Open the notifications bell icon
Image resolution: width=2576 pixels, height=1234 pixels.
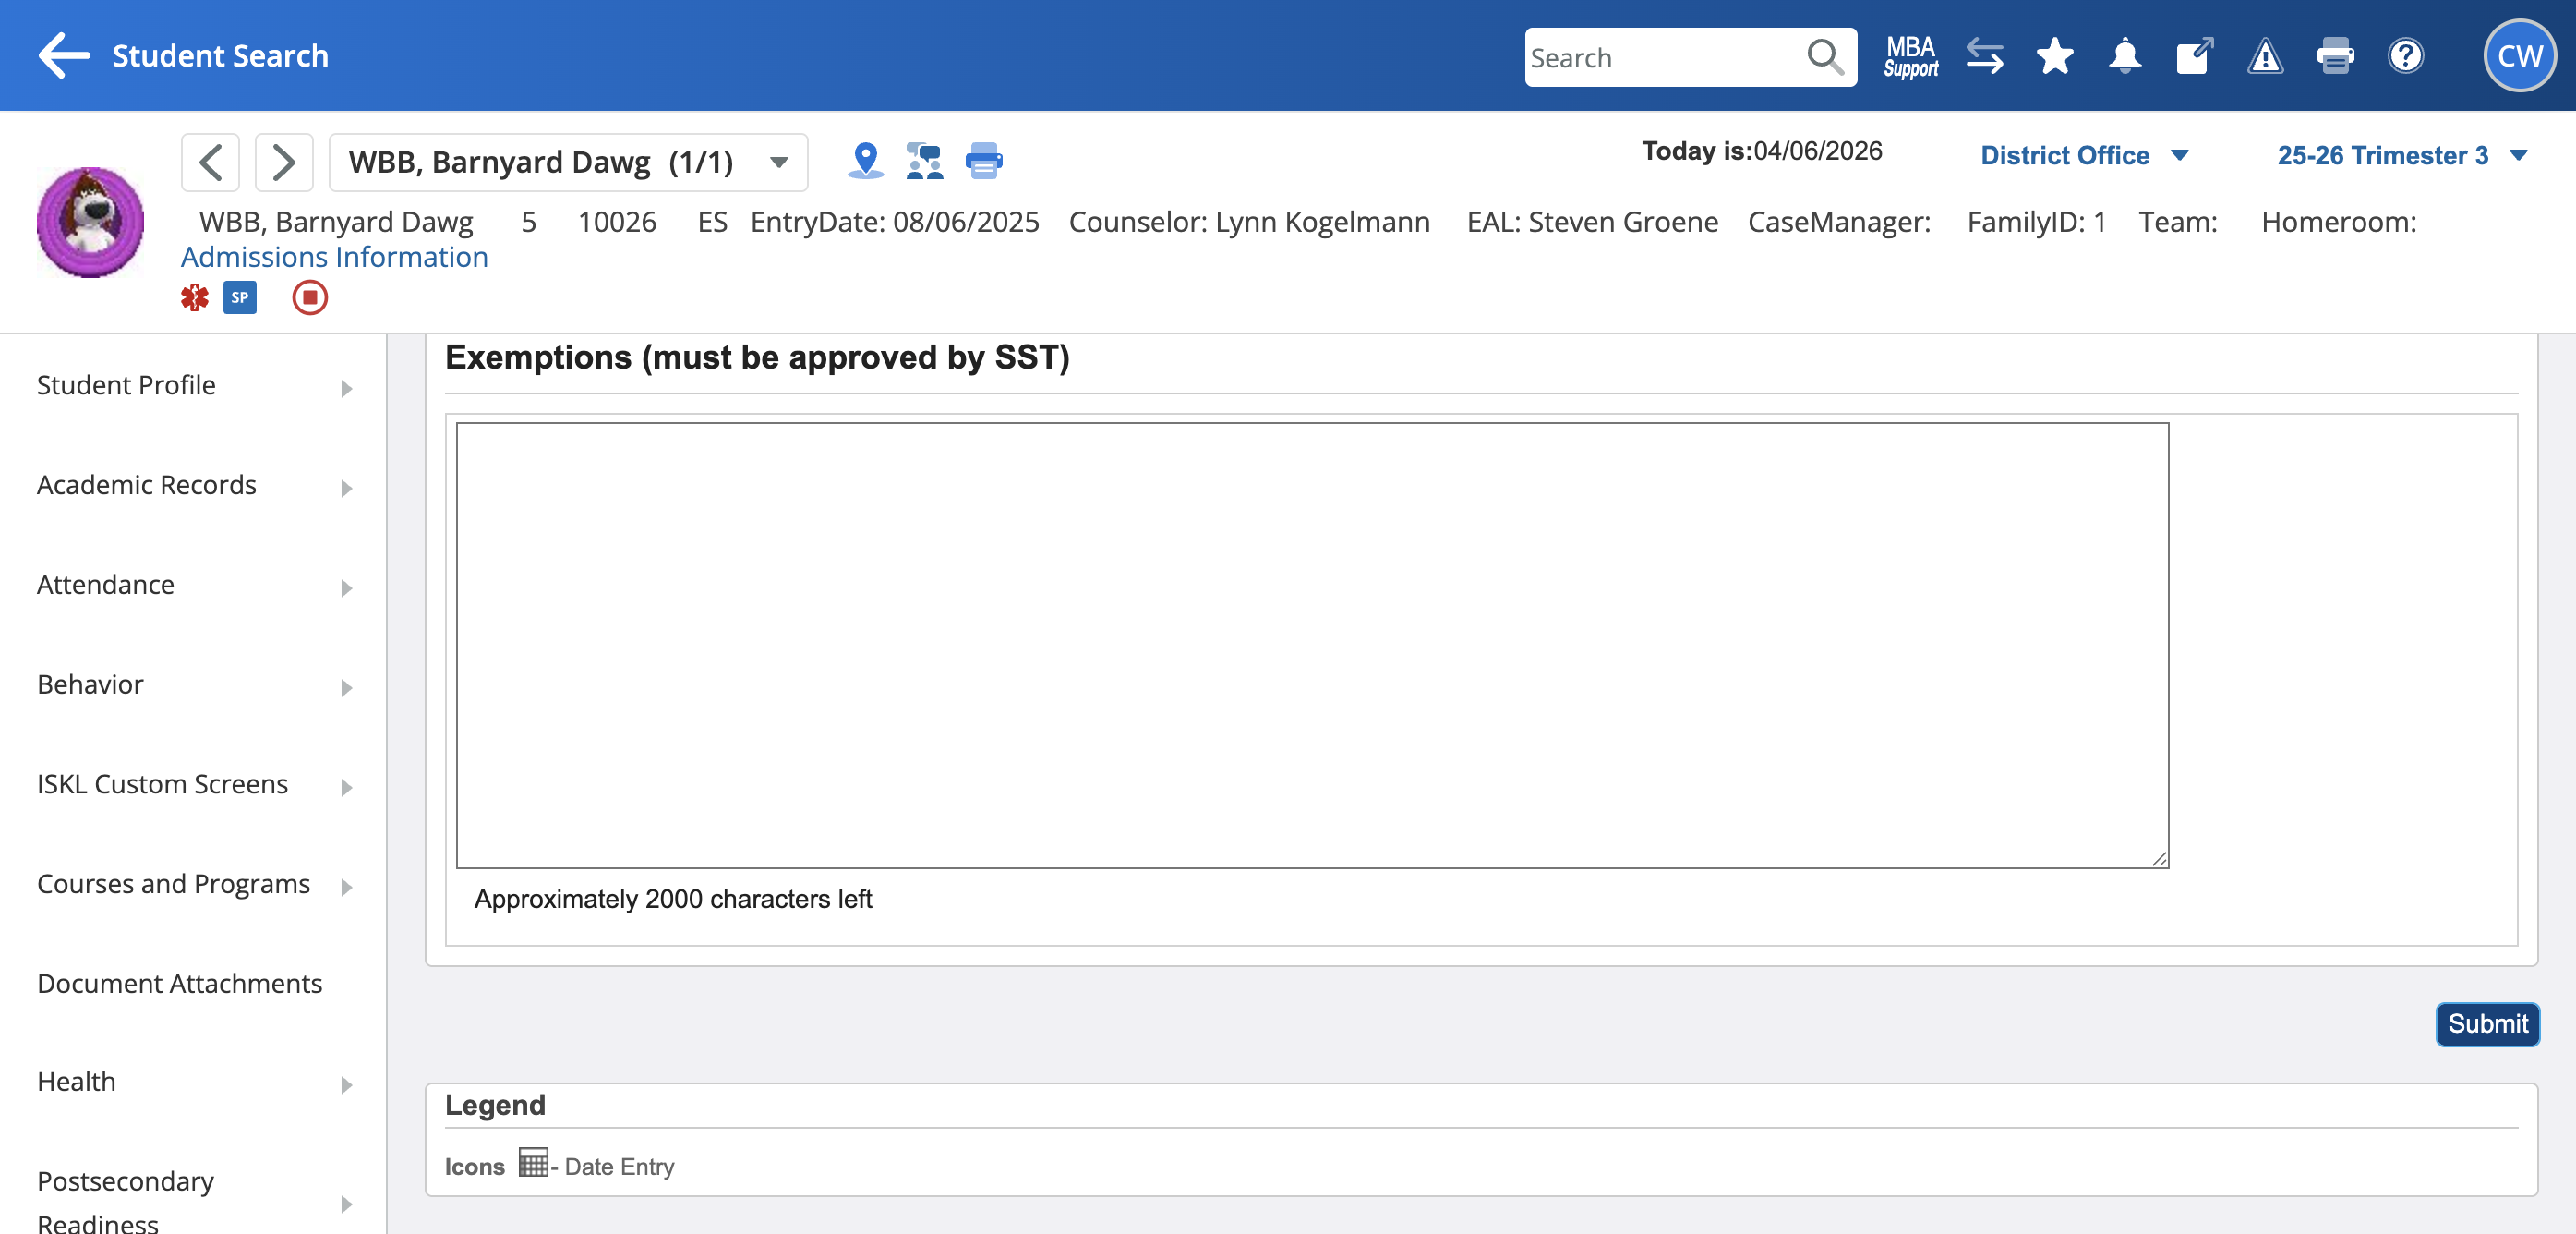pyautogui.click(x=2124, y=57)
